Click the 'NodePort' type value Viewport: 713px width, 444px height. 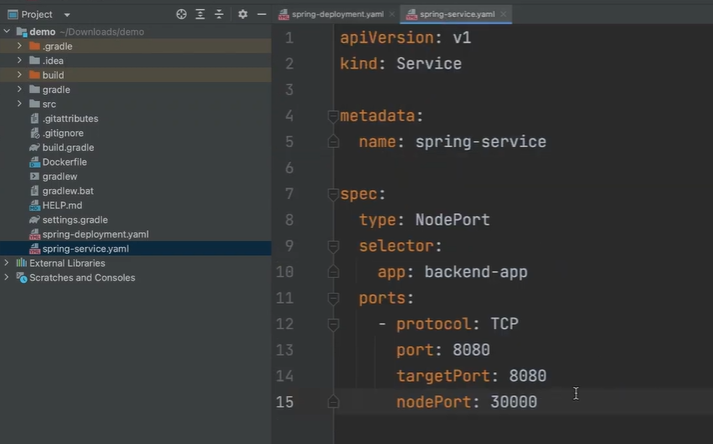(x=452, y=220)
